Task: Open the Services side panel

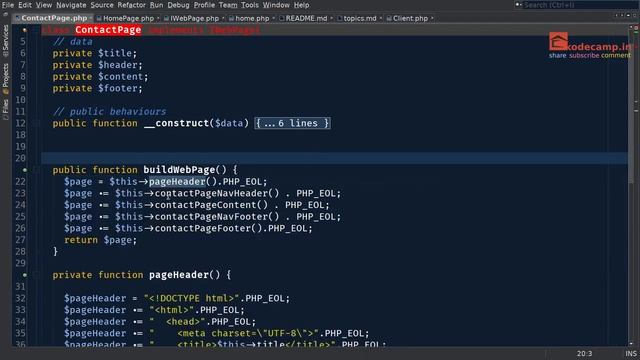Action: point(5,40)
